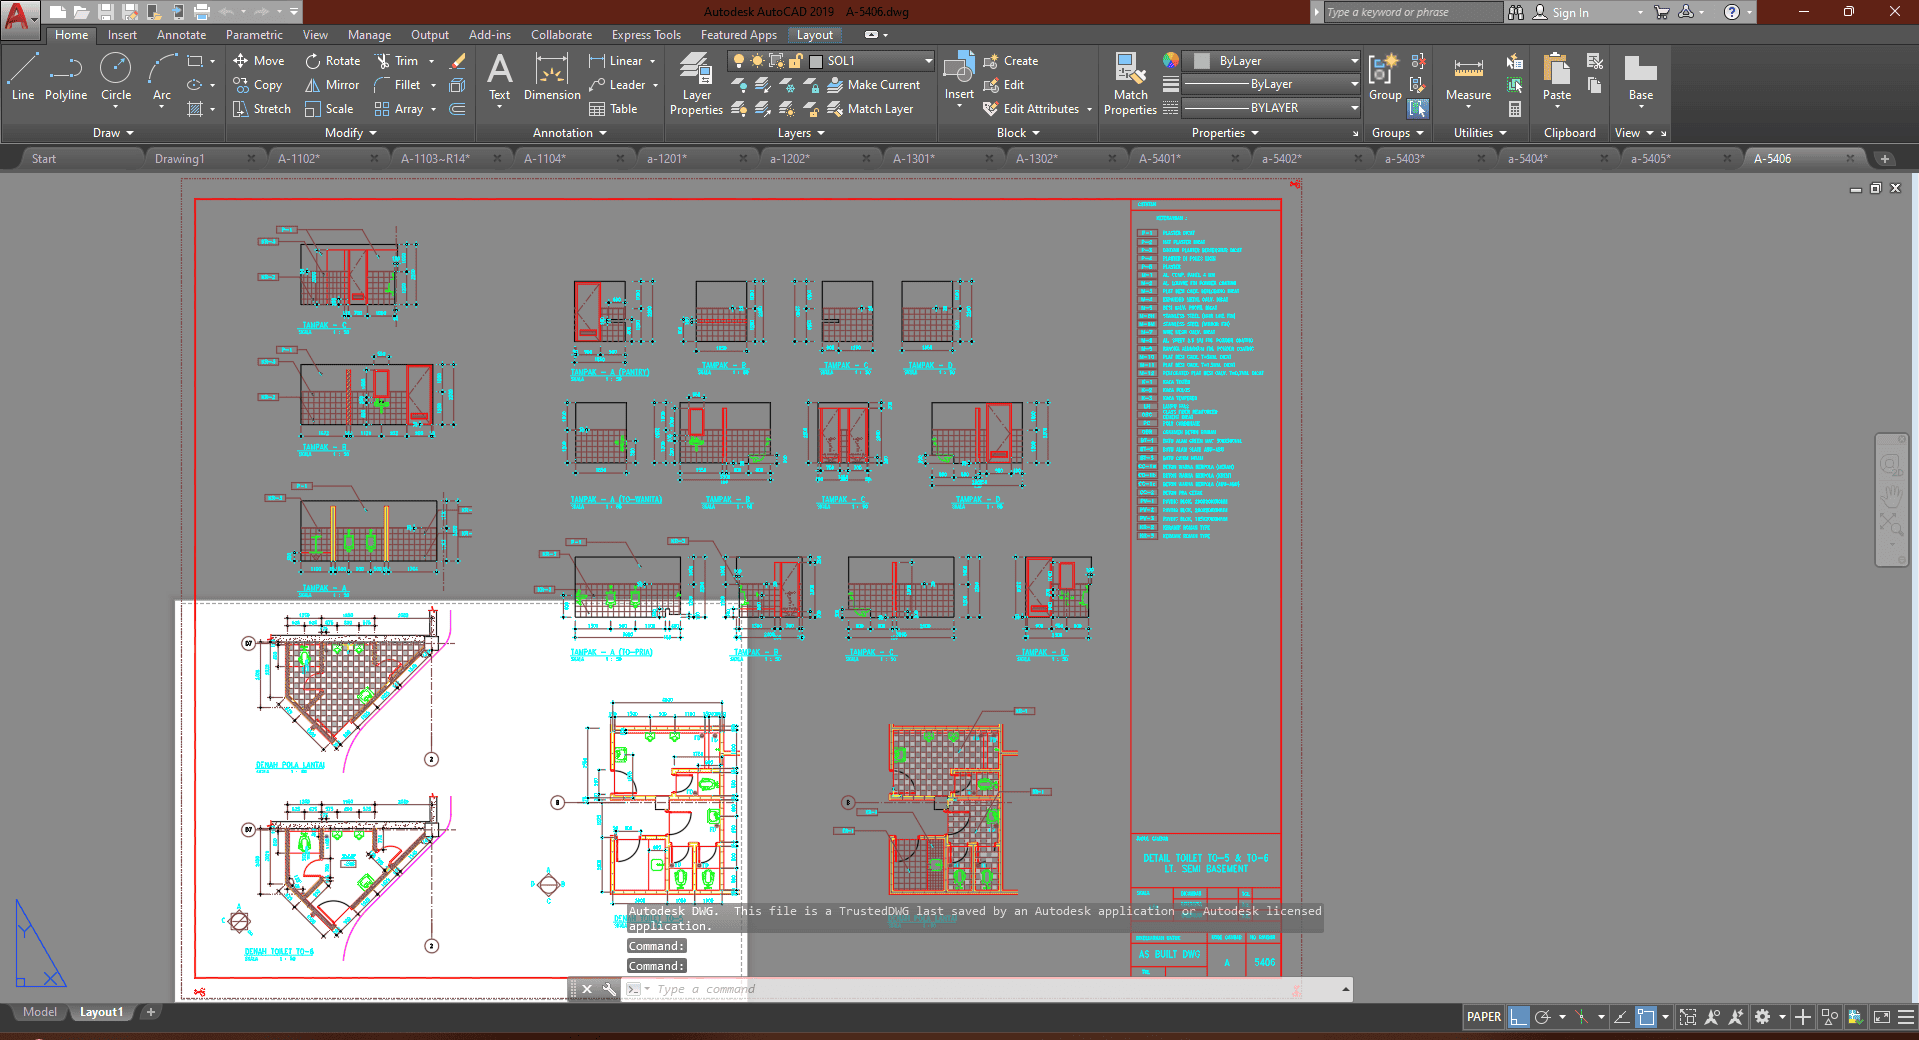This screenshot has height=1040, width=1919.
Task: Switch to the A-1201 drawing tab
Action: point(667,159)
